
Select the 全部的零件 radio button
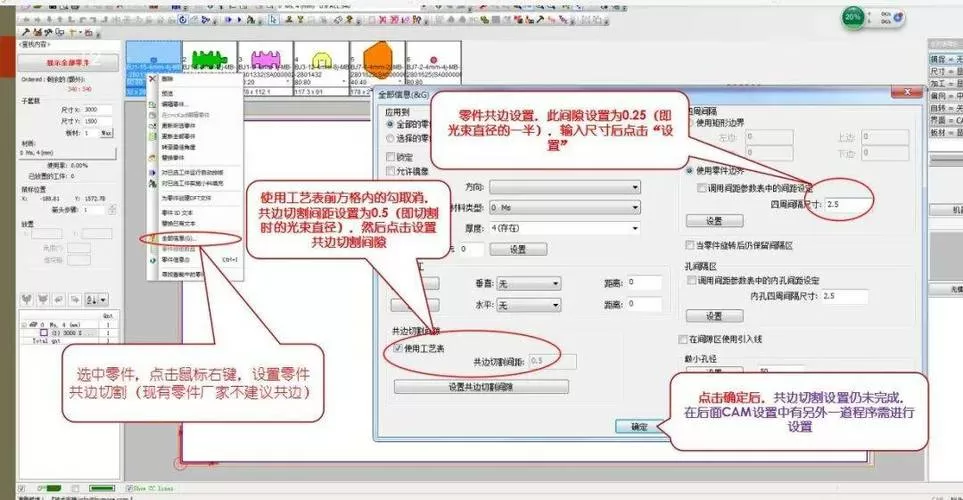pos(390,124)
